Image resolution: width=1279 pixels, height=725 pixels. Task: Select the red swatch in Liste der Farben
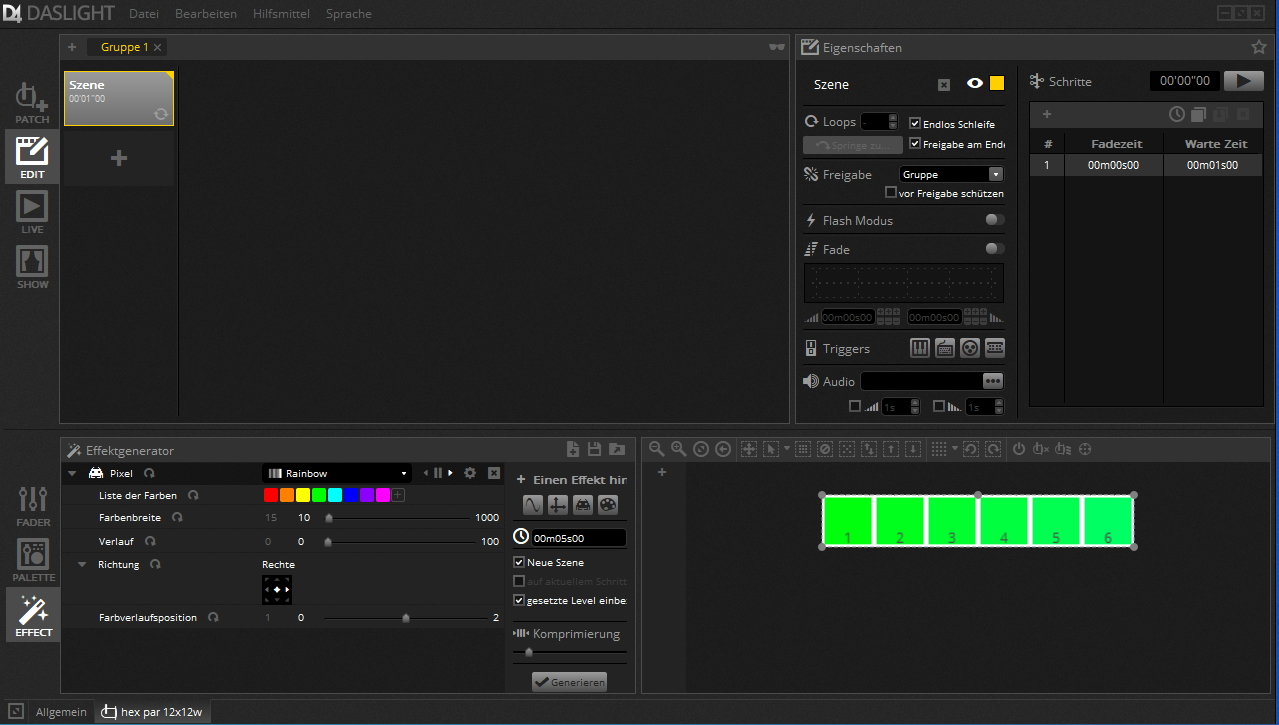[270, 494]
